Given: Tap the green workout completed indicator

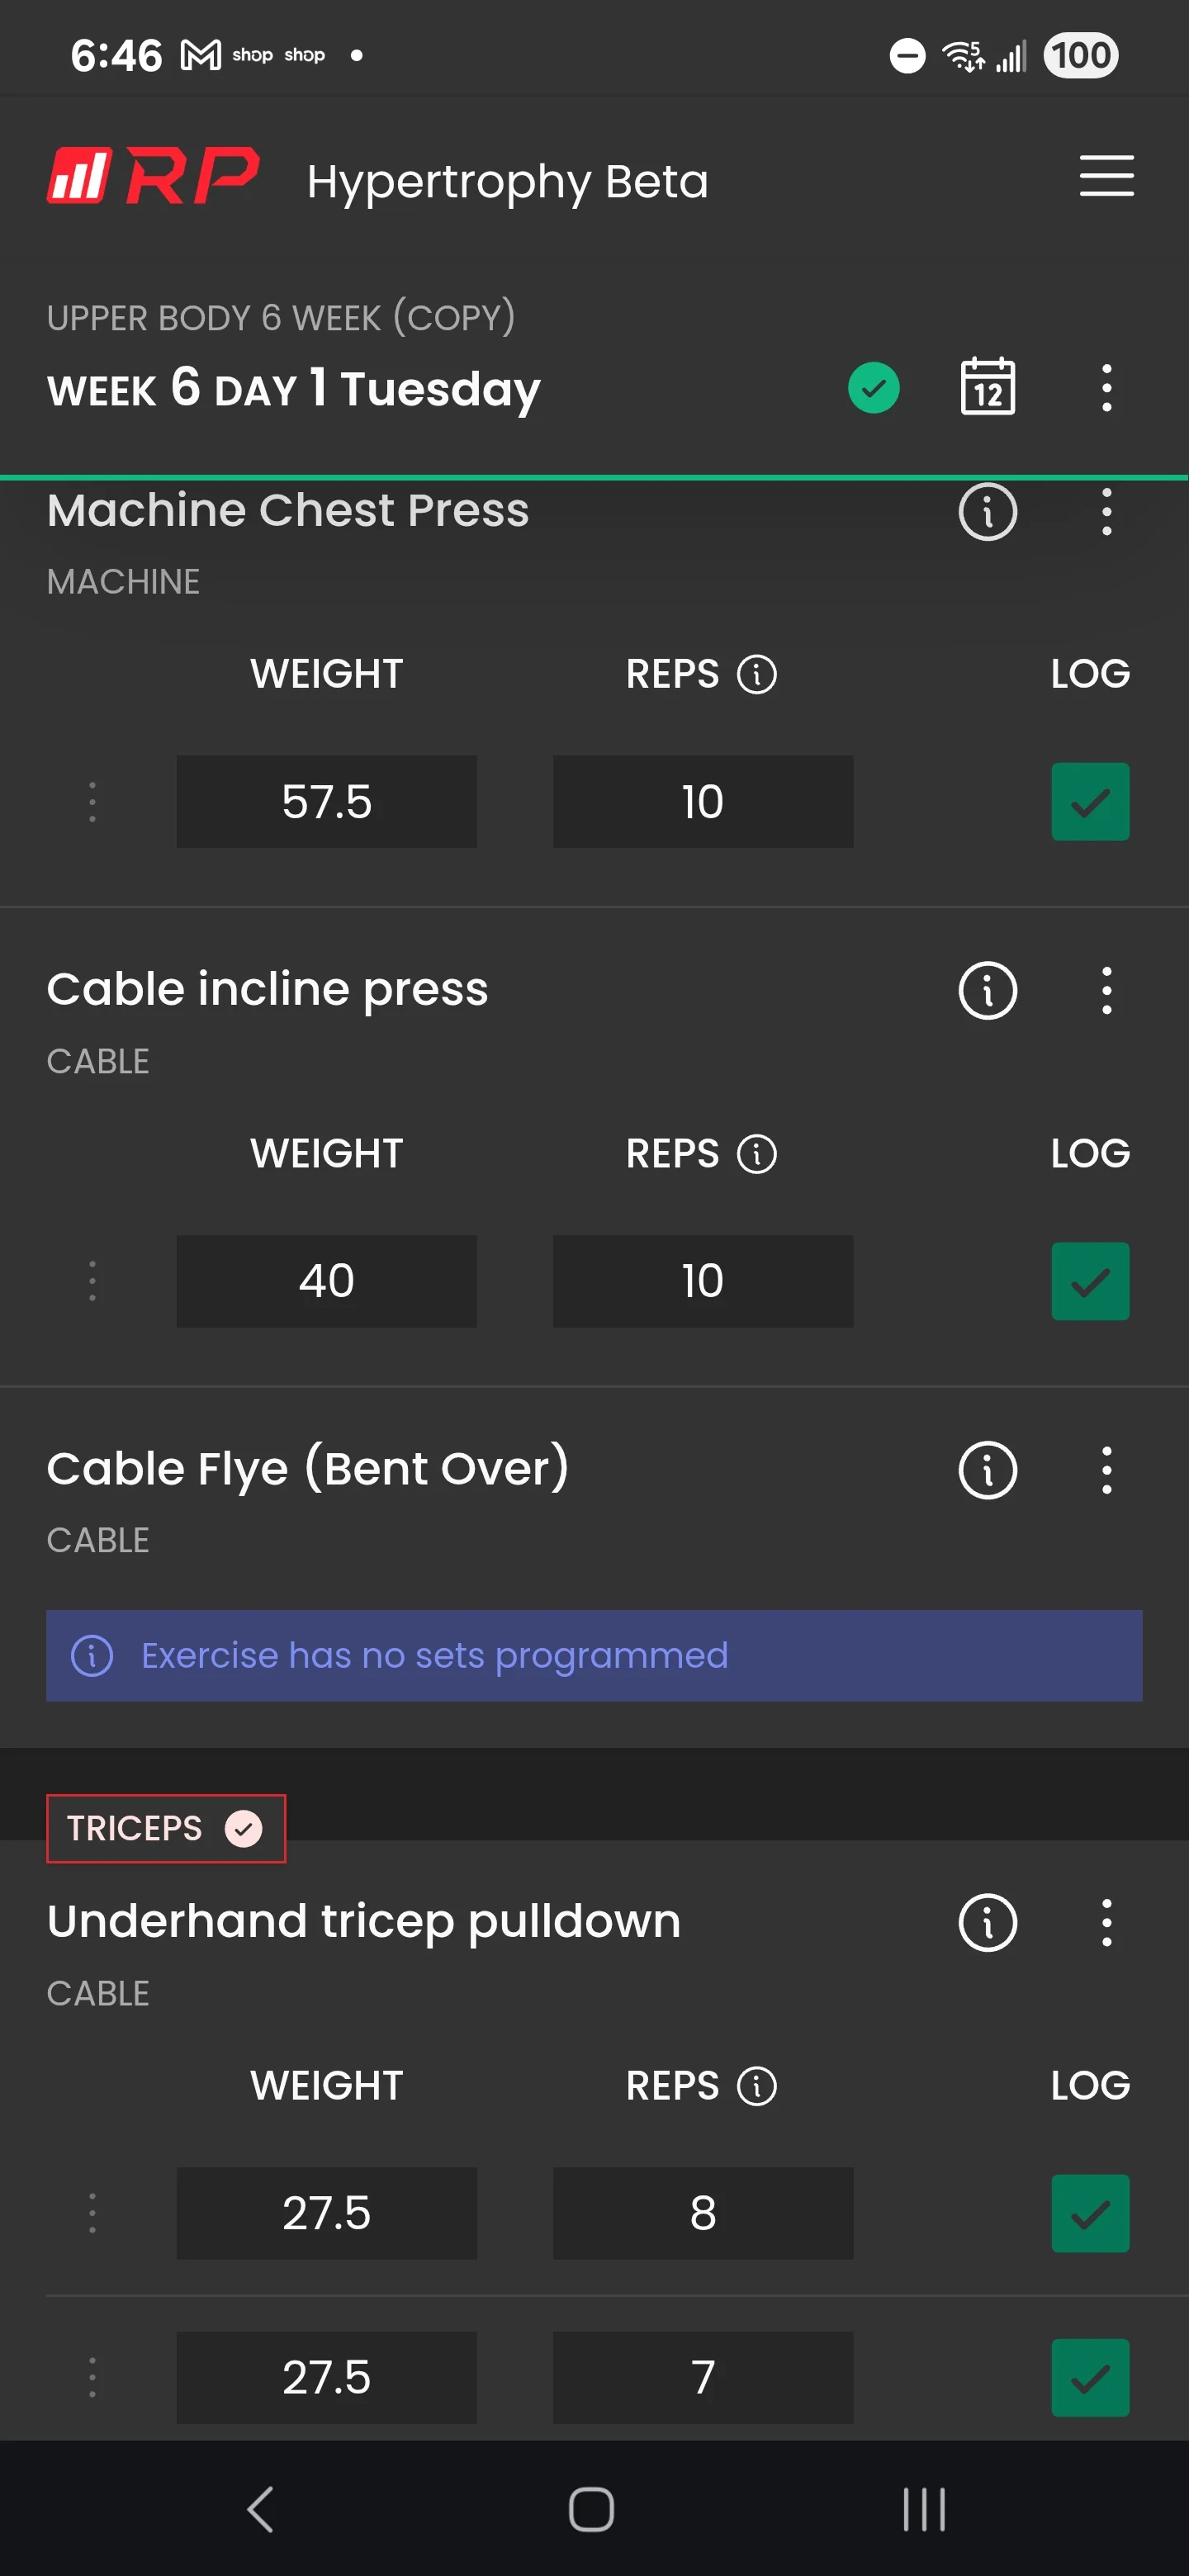Looking at the screenshot, I should pyautogui.click(x=873, y=388).
